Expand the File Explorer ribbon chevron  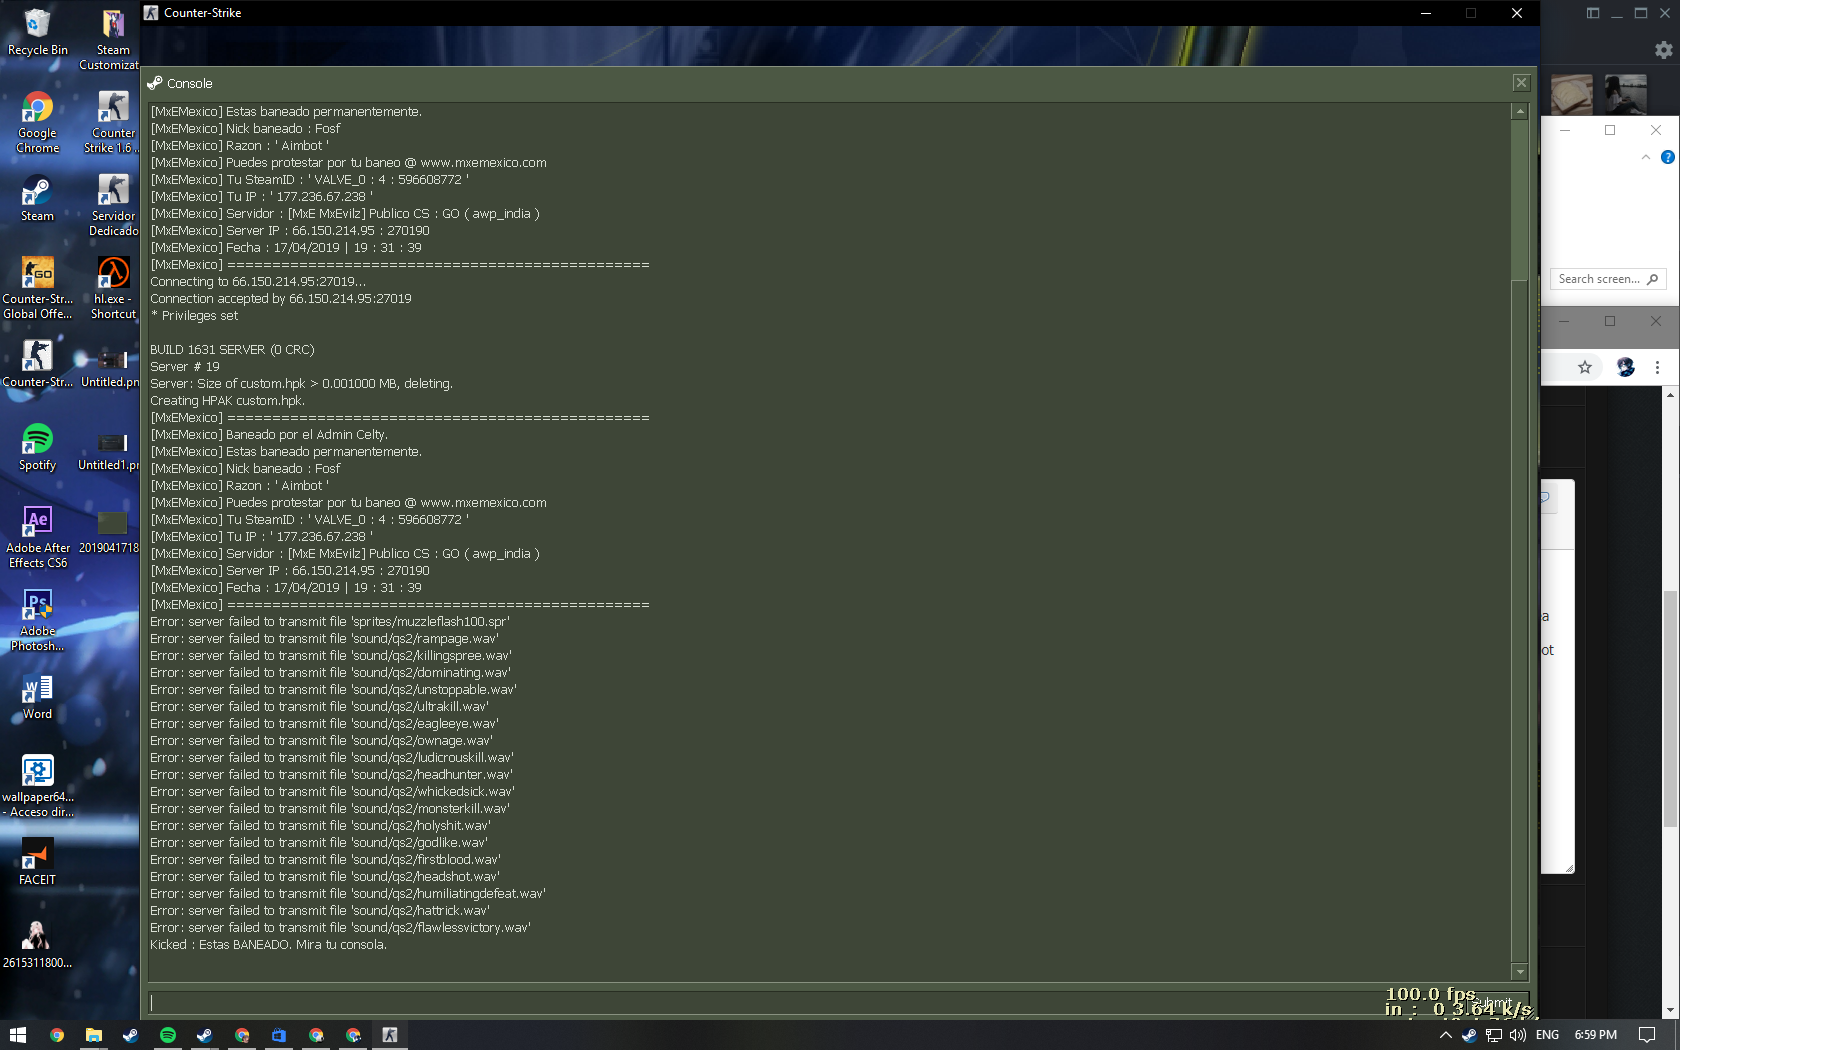click(1645, 157)
